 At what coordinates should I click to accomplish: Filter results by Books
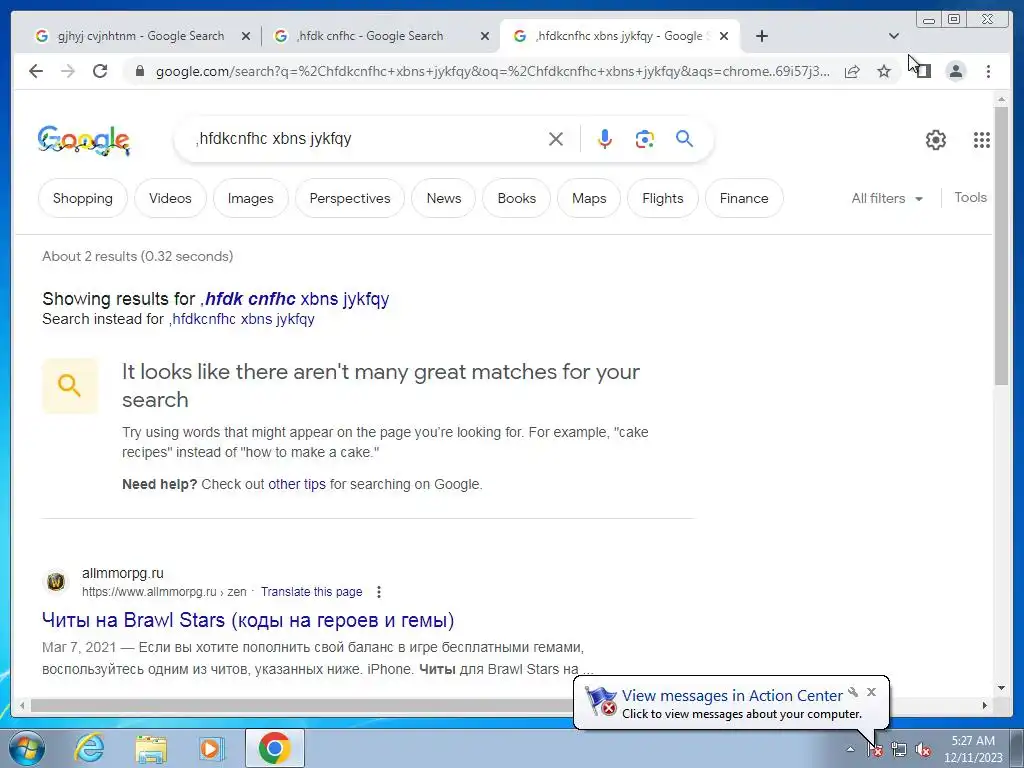pos(517,198)
